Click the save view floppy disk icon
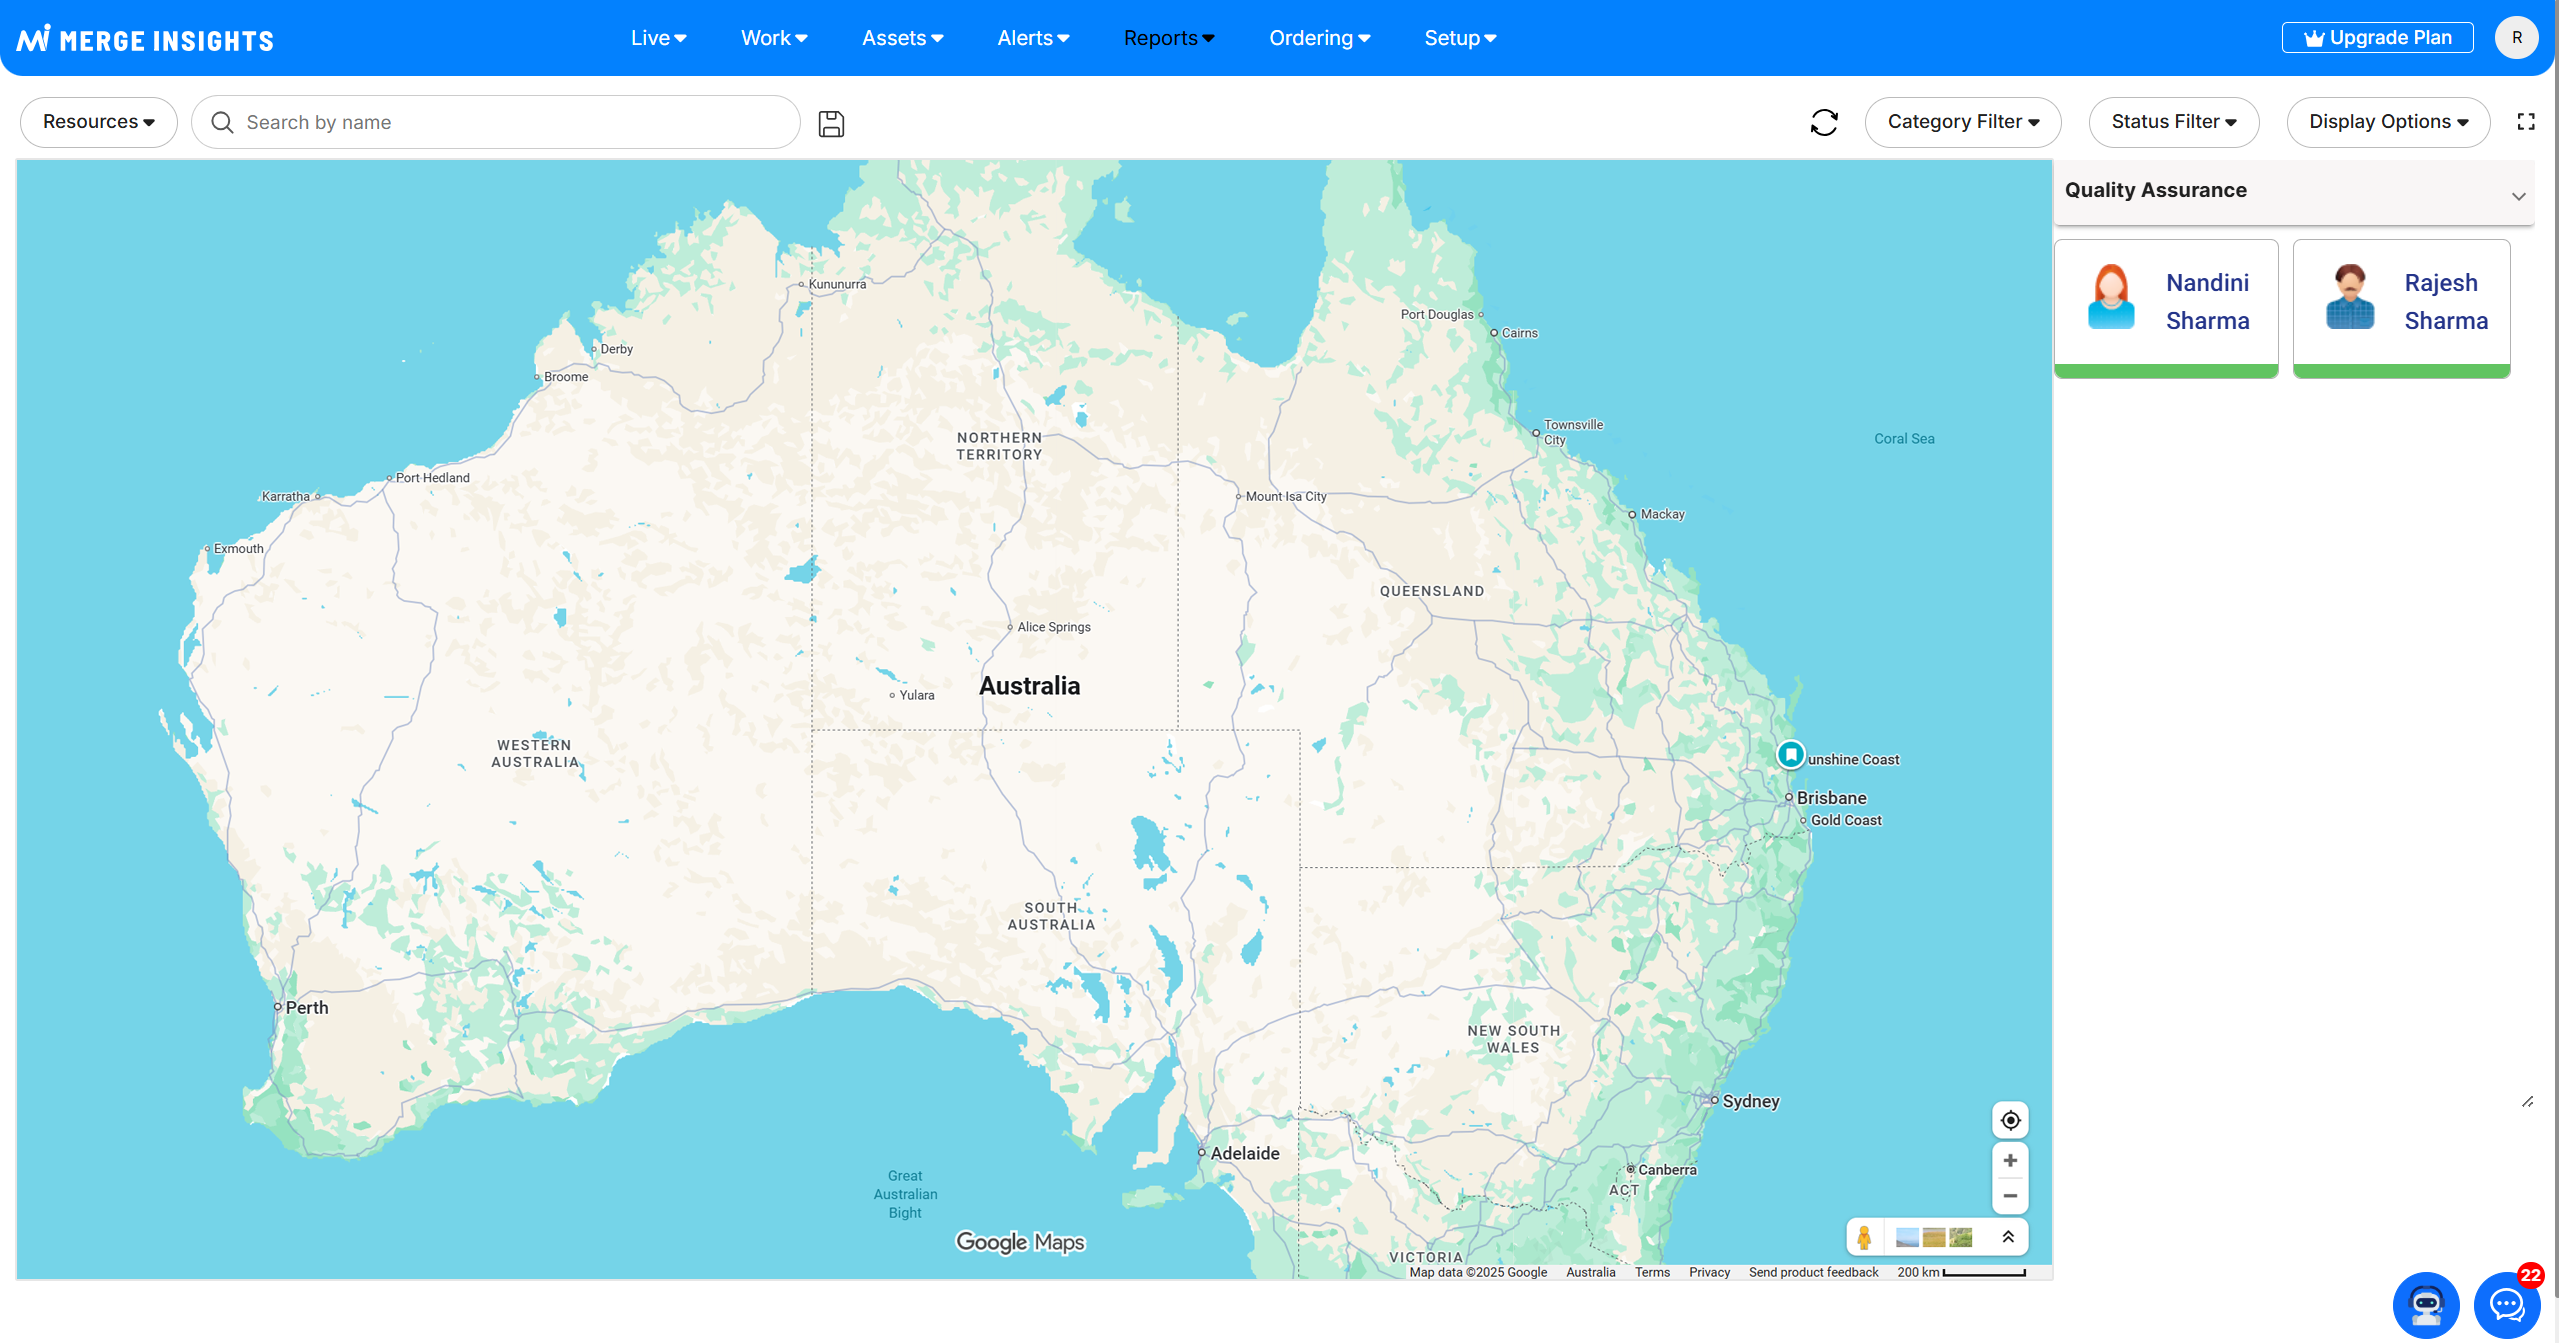Viewport: 2559px width, 1343px height. tap(831, 123)
